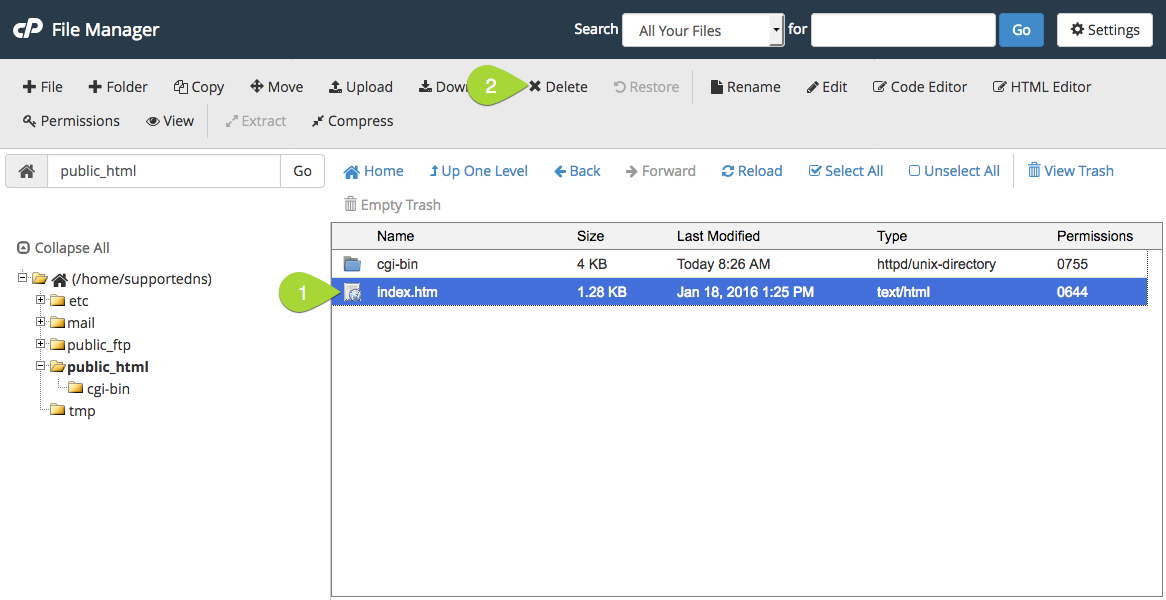Expand the etc folder in tree
Screen dimensions: 1166x600
40,300
